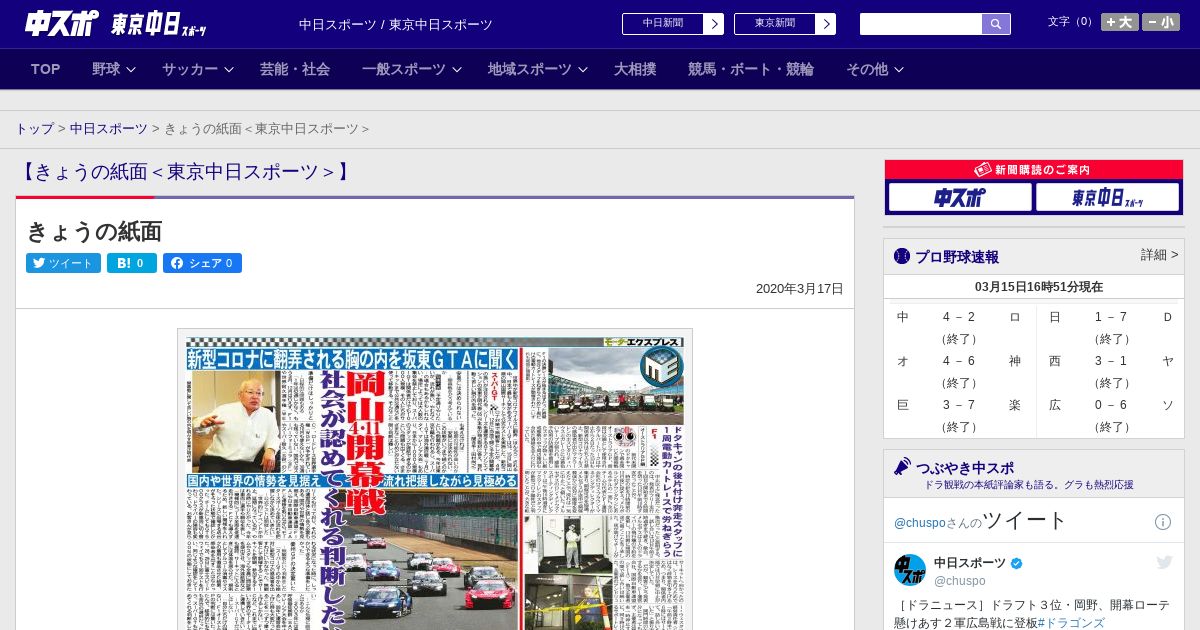The image size is (1200, 630).
Task: Increase text size with 大 button
Action: pos(1119,22)
